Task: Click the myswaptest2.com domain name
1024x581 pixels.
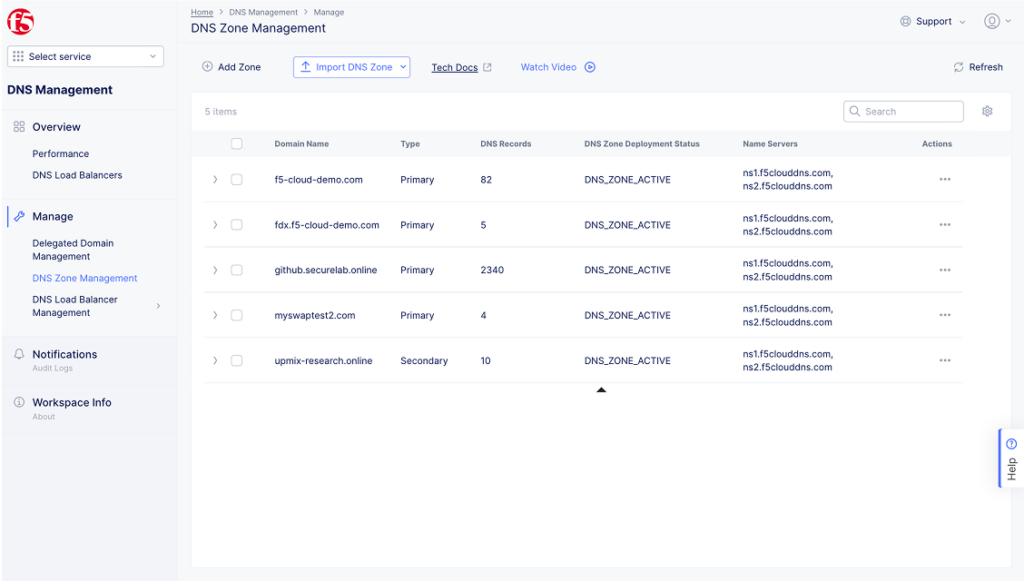Action: click(x=315, y=315)
